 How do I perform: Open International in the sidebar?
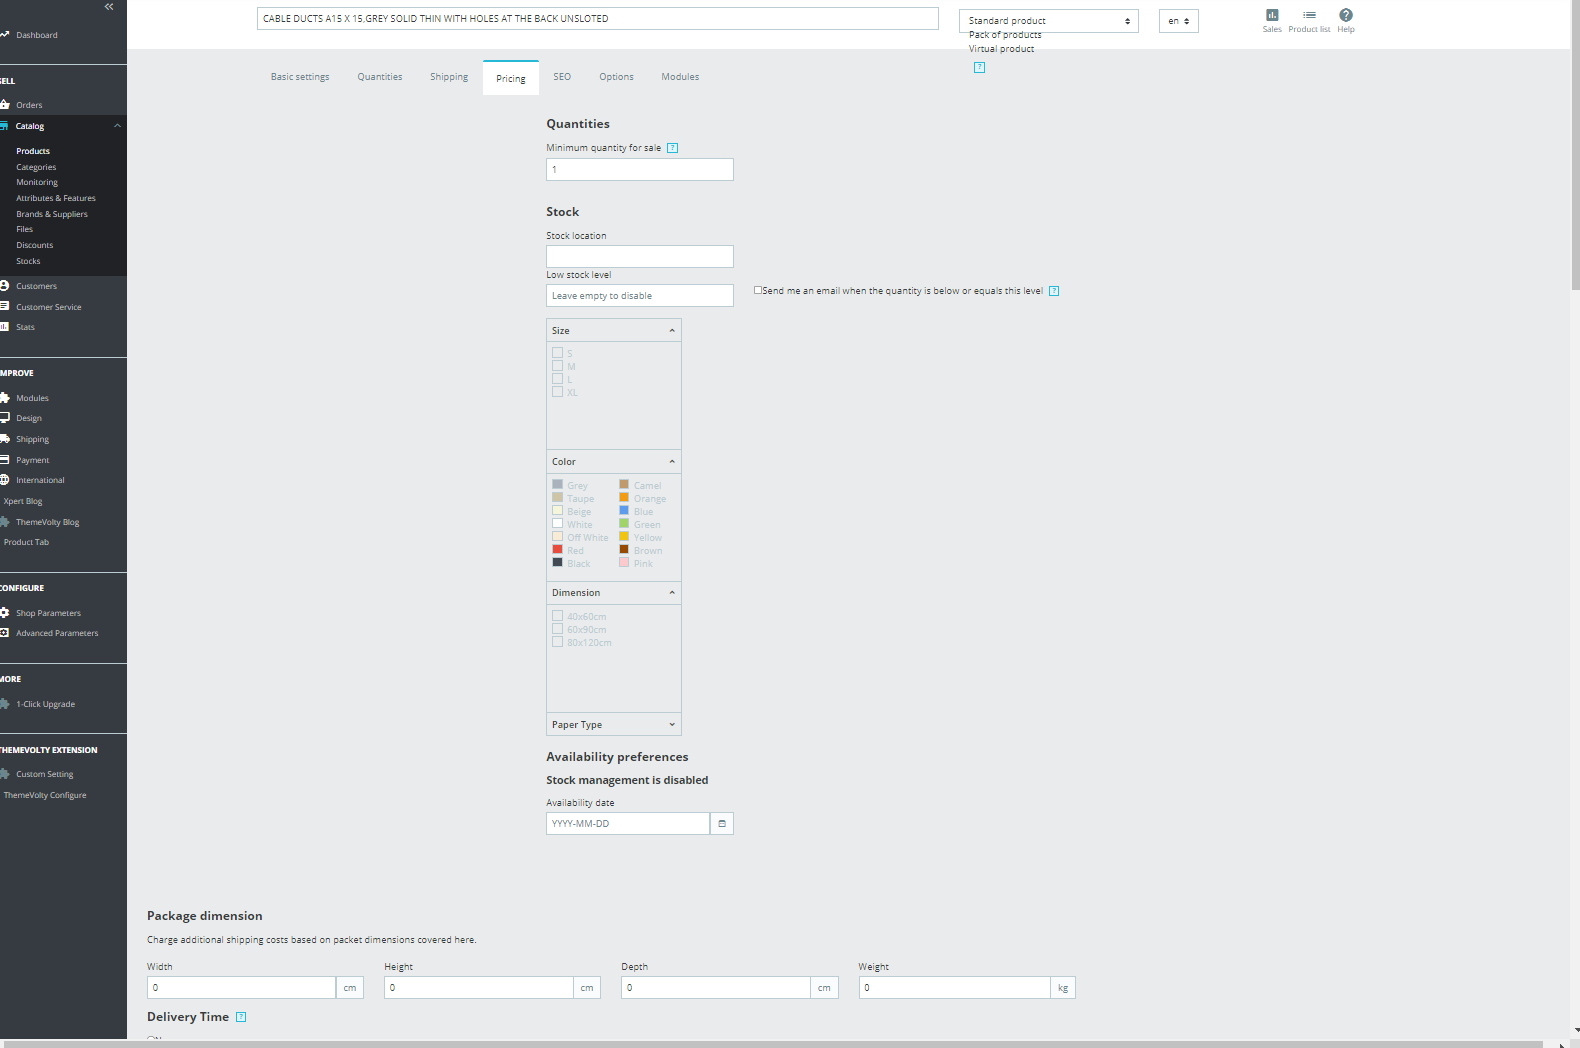pyautogui.click(x=40, y=480)
